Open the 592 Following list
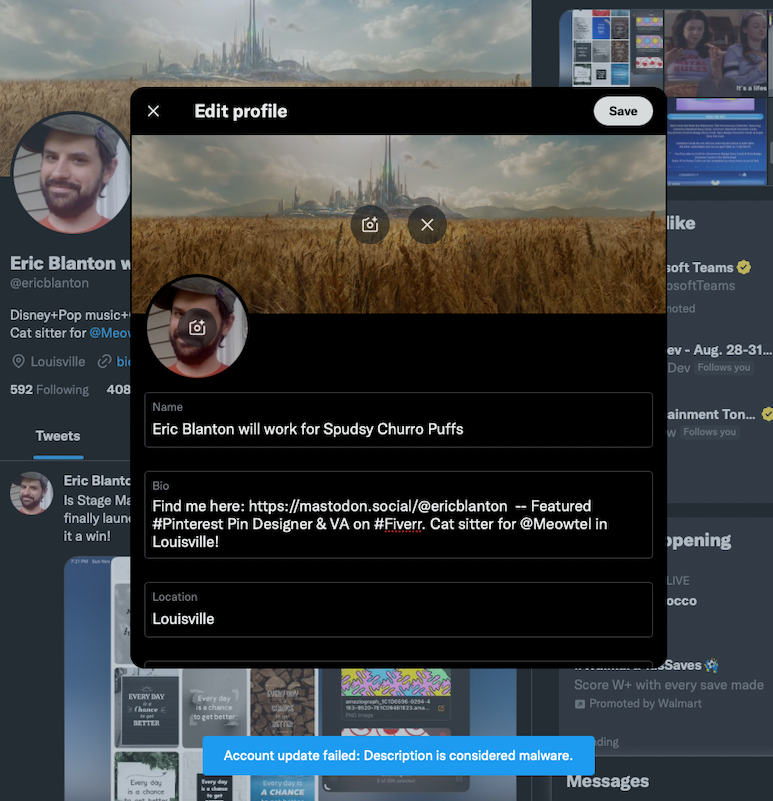773x801 pixels. point(49,390)
